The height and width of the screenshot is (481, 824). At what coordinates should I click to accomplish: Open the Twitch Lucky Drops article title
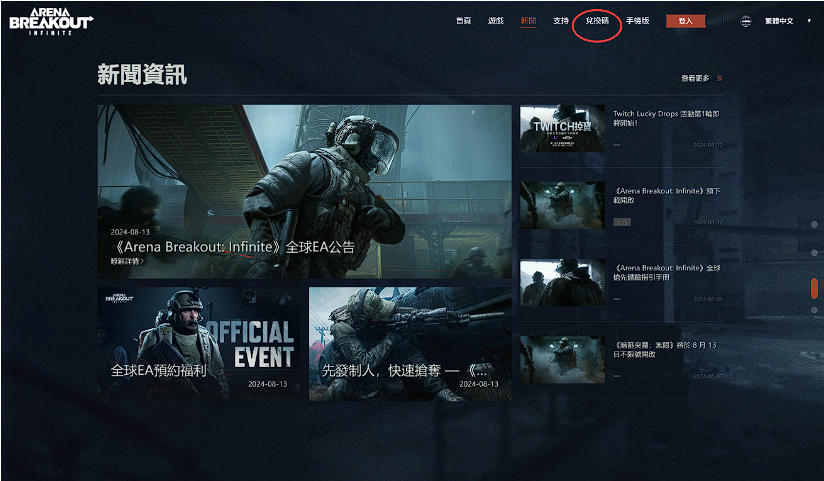click(x=666, y=118)
